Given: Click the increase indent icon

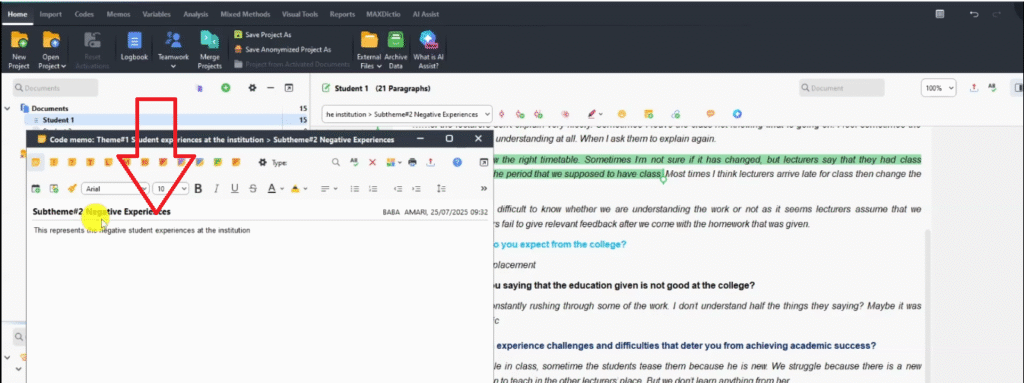Looking at the screenshot, I should [416, 189].
